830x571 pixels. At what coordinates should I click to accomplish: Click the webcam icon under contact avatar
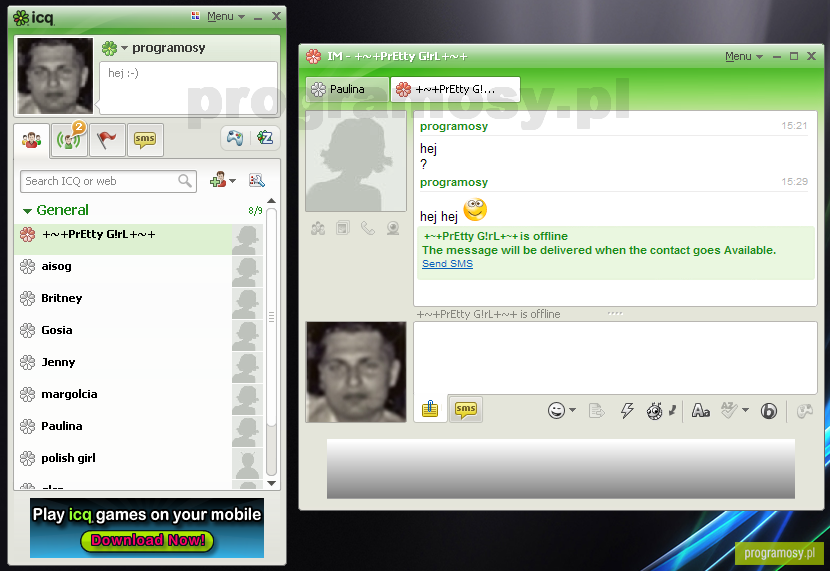(393, 228)
